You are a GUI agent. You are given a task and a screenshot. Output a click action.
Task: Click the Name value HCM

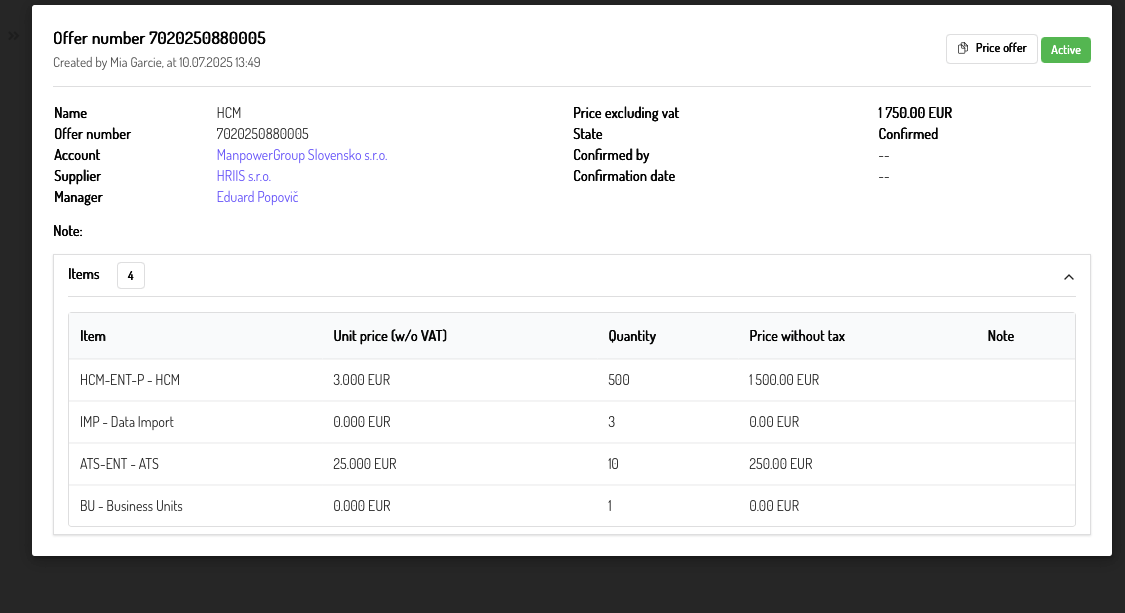click(229, 113)
